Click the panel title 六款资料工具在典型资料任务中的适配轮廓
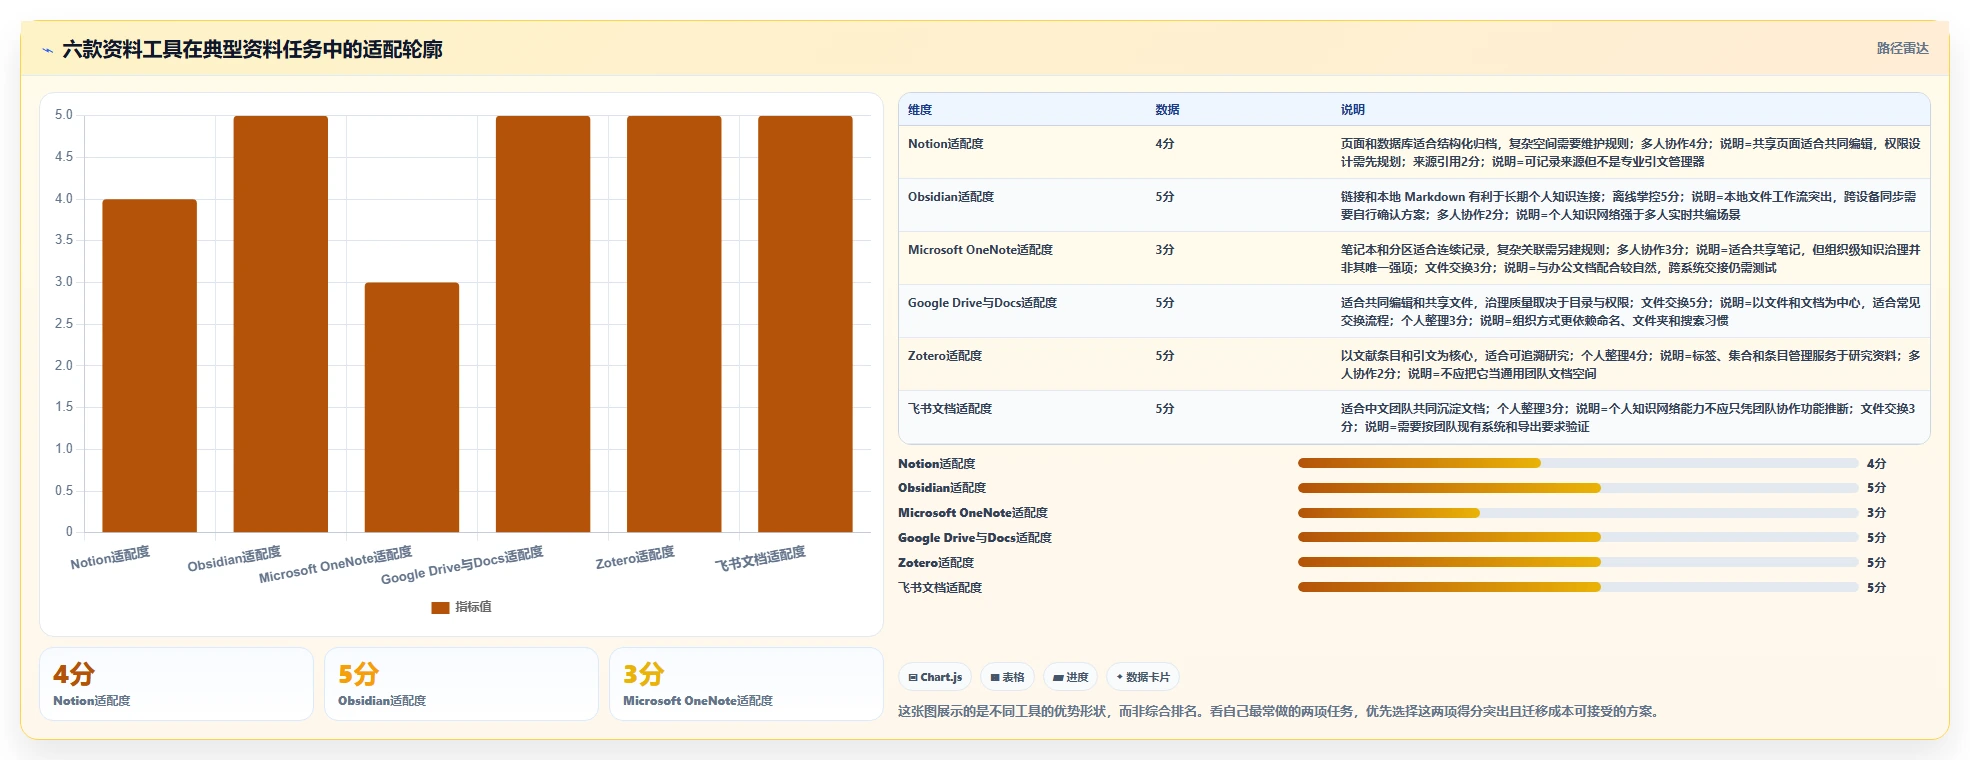 click(x=252, y=49)
